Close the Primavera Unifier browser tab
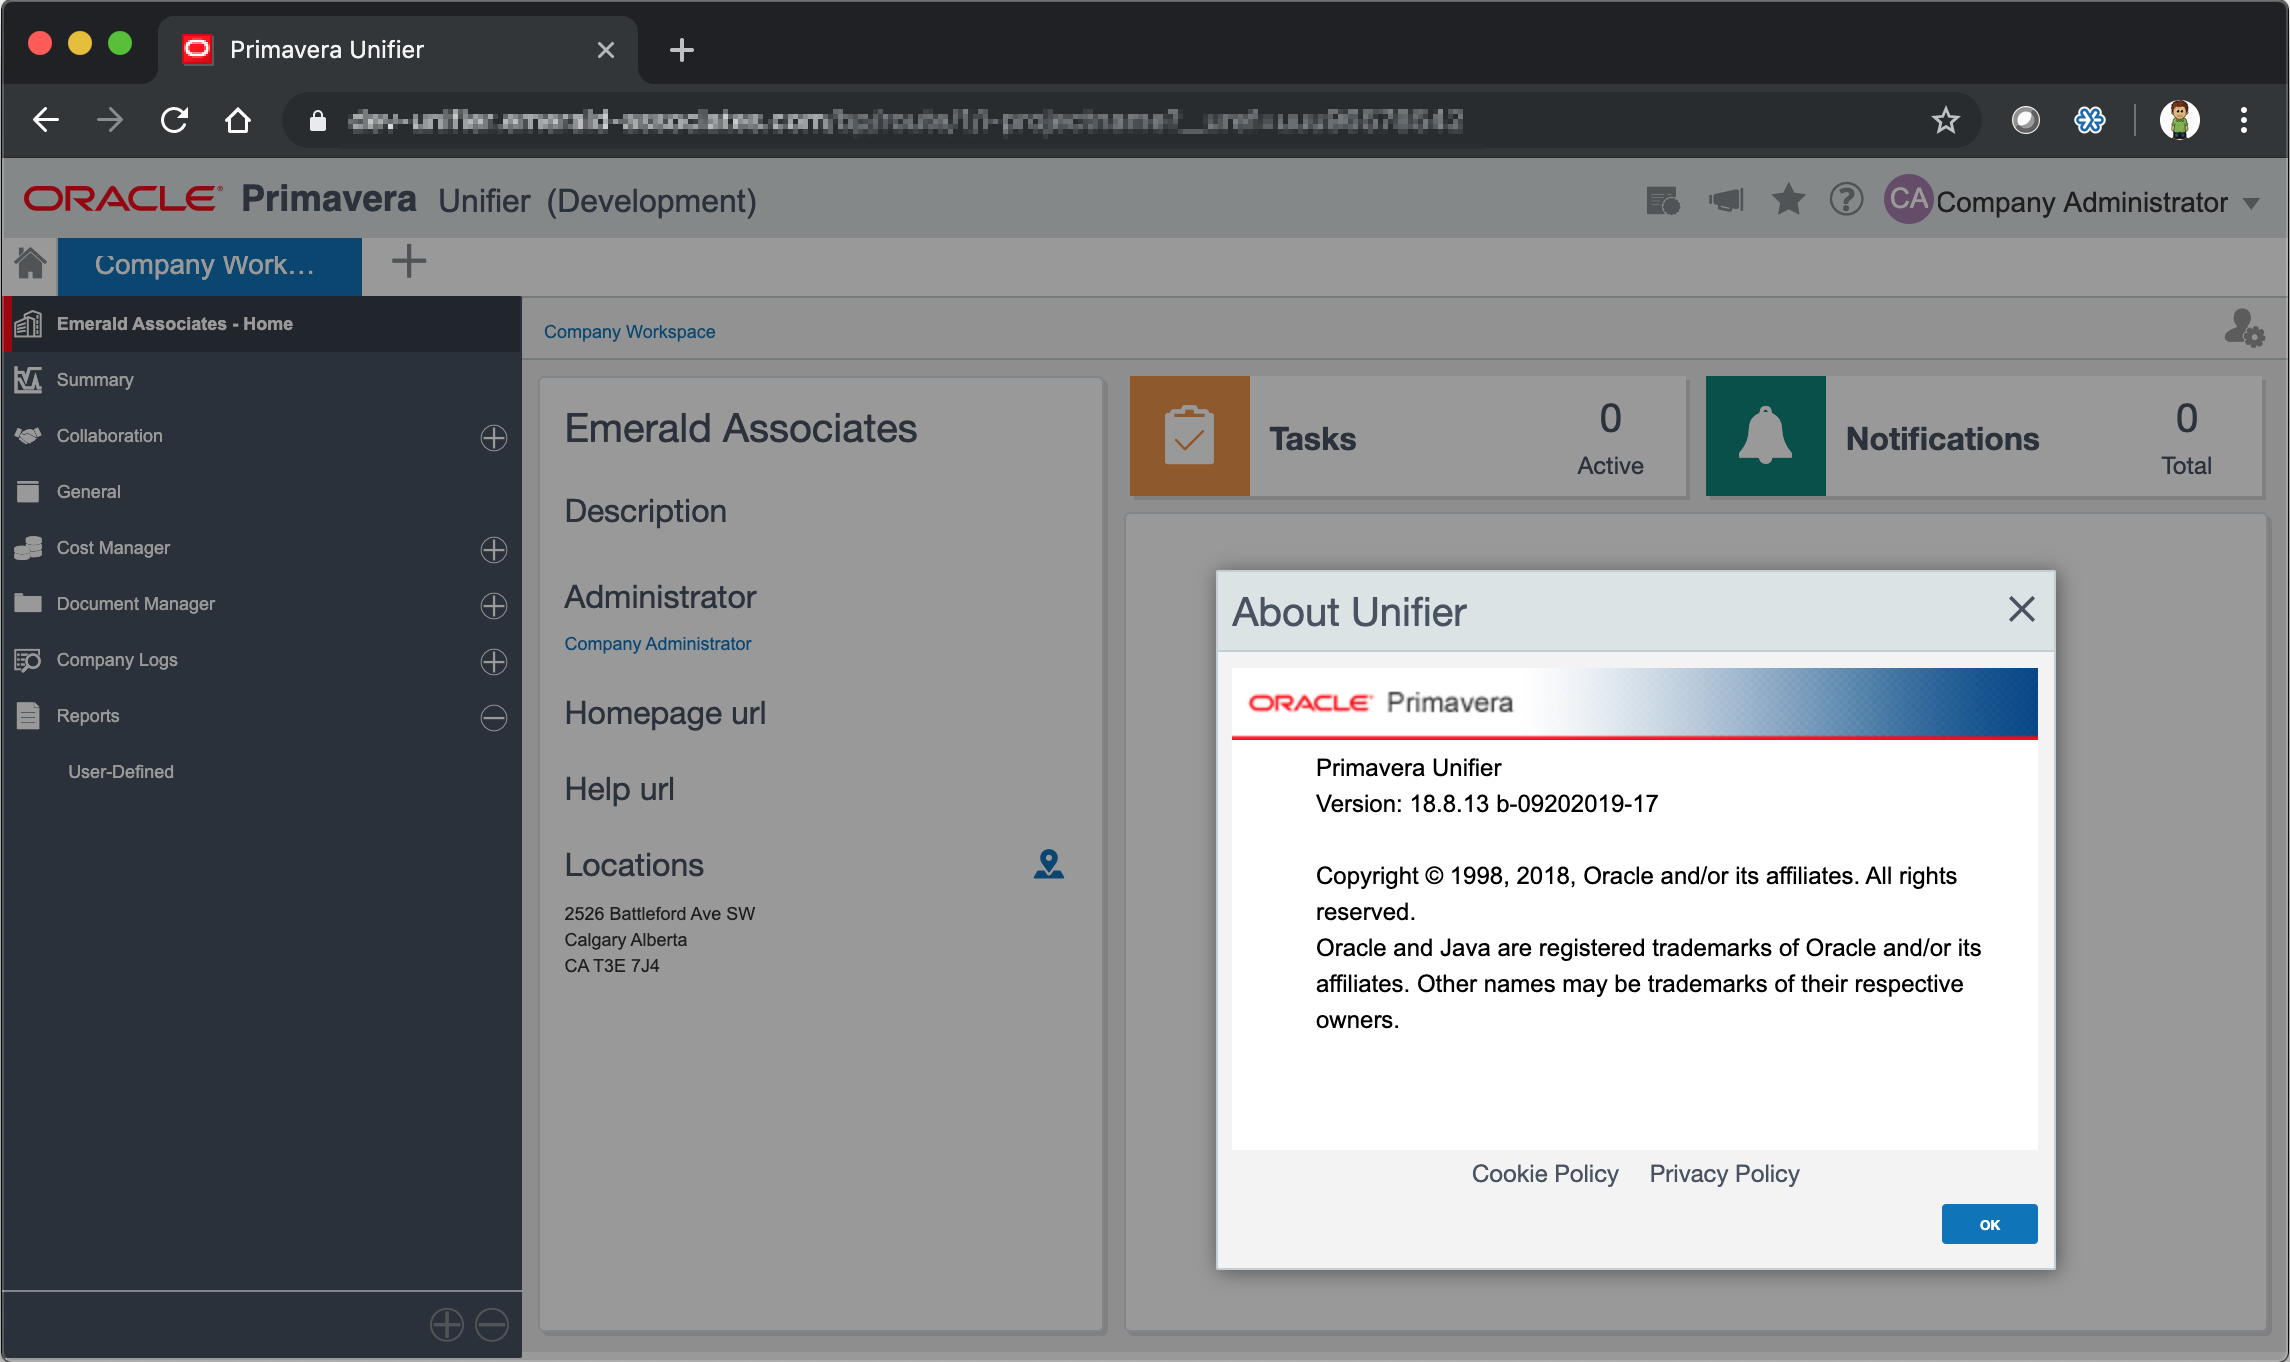This screenshot has width=2290, height=1362. click(605, 50)
